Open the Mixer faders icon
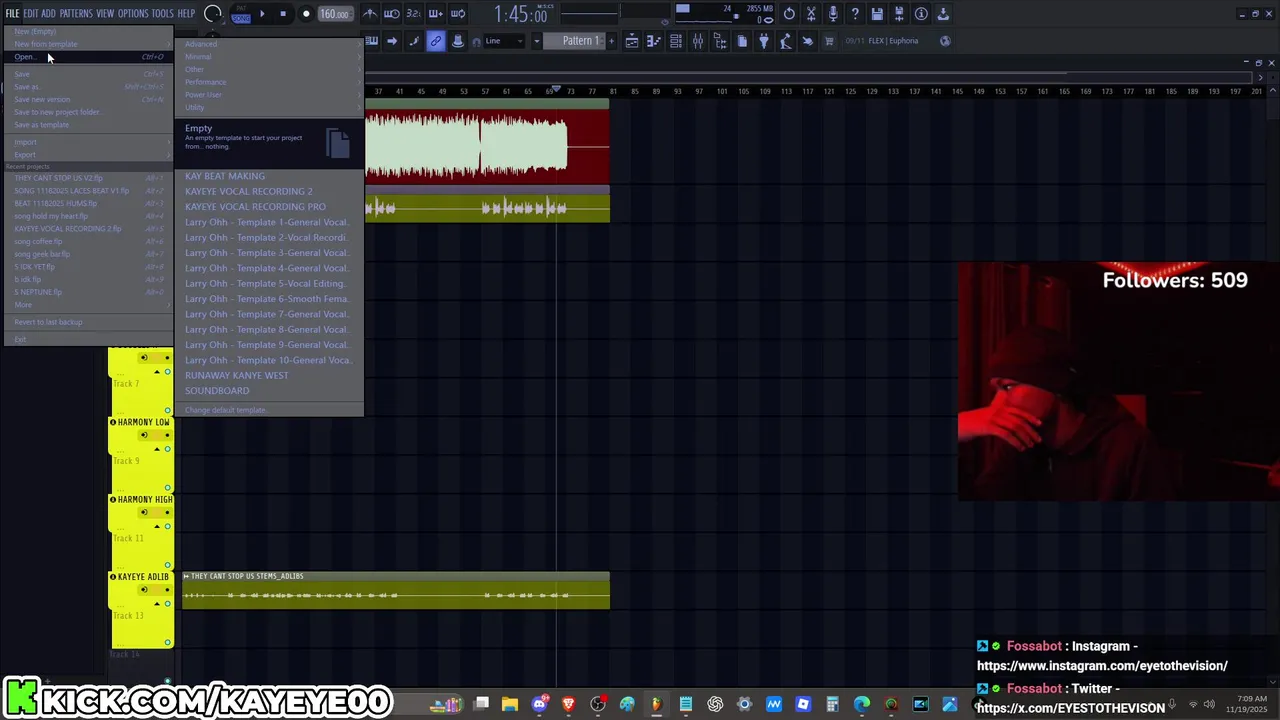Viewport: 1280px width, 720px height. [x=698, y=41]
